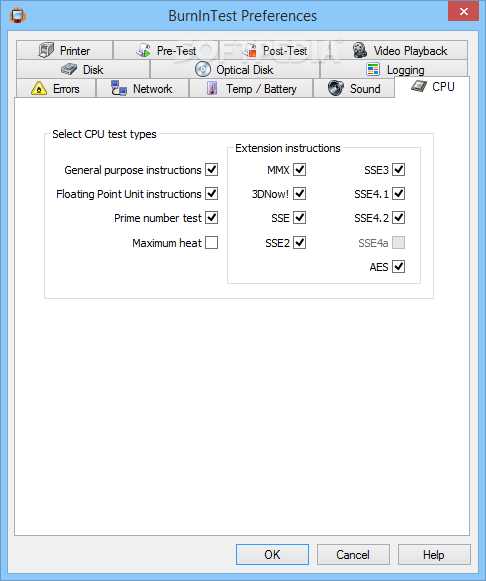Click the hard drive Disk icon
The image size is (486, 581).
69,69
